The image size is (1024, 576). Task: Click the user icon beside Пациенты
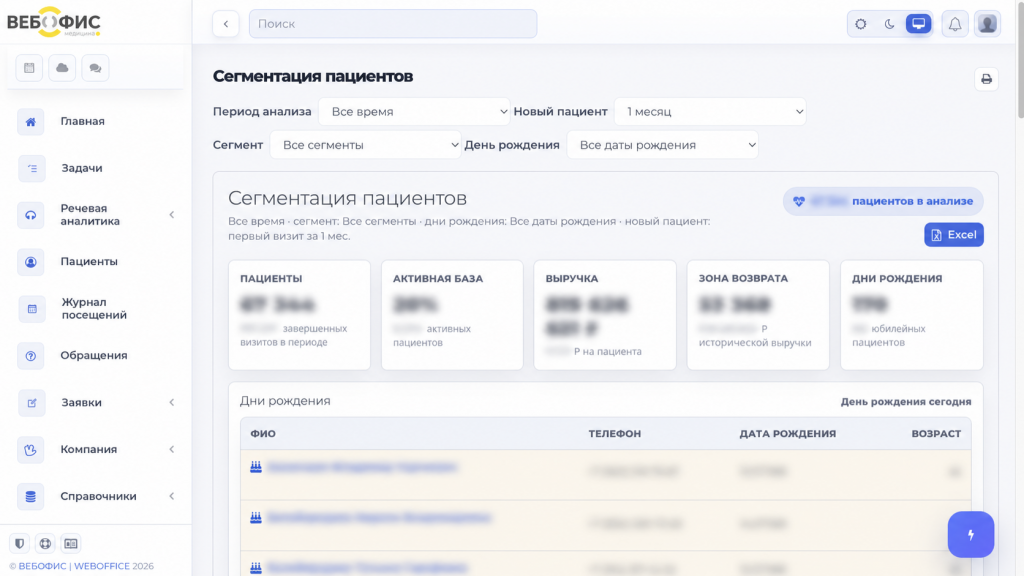coord(31,262)
